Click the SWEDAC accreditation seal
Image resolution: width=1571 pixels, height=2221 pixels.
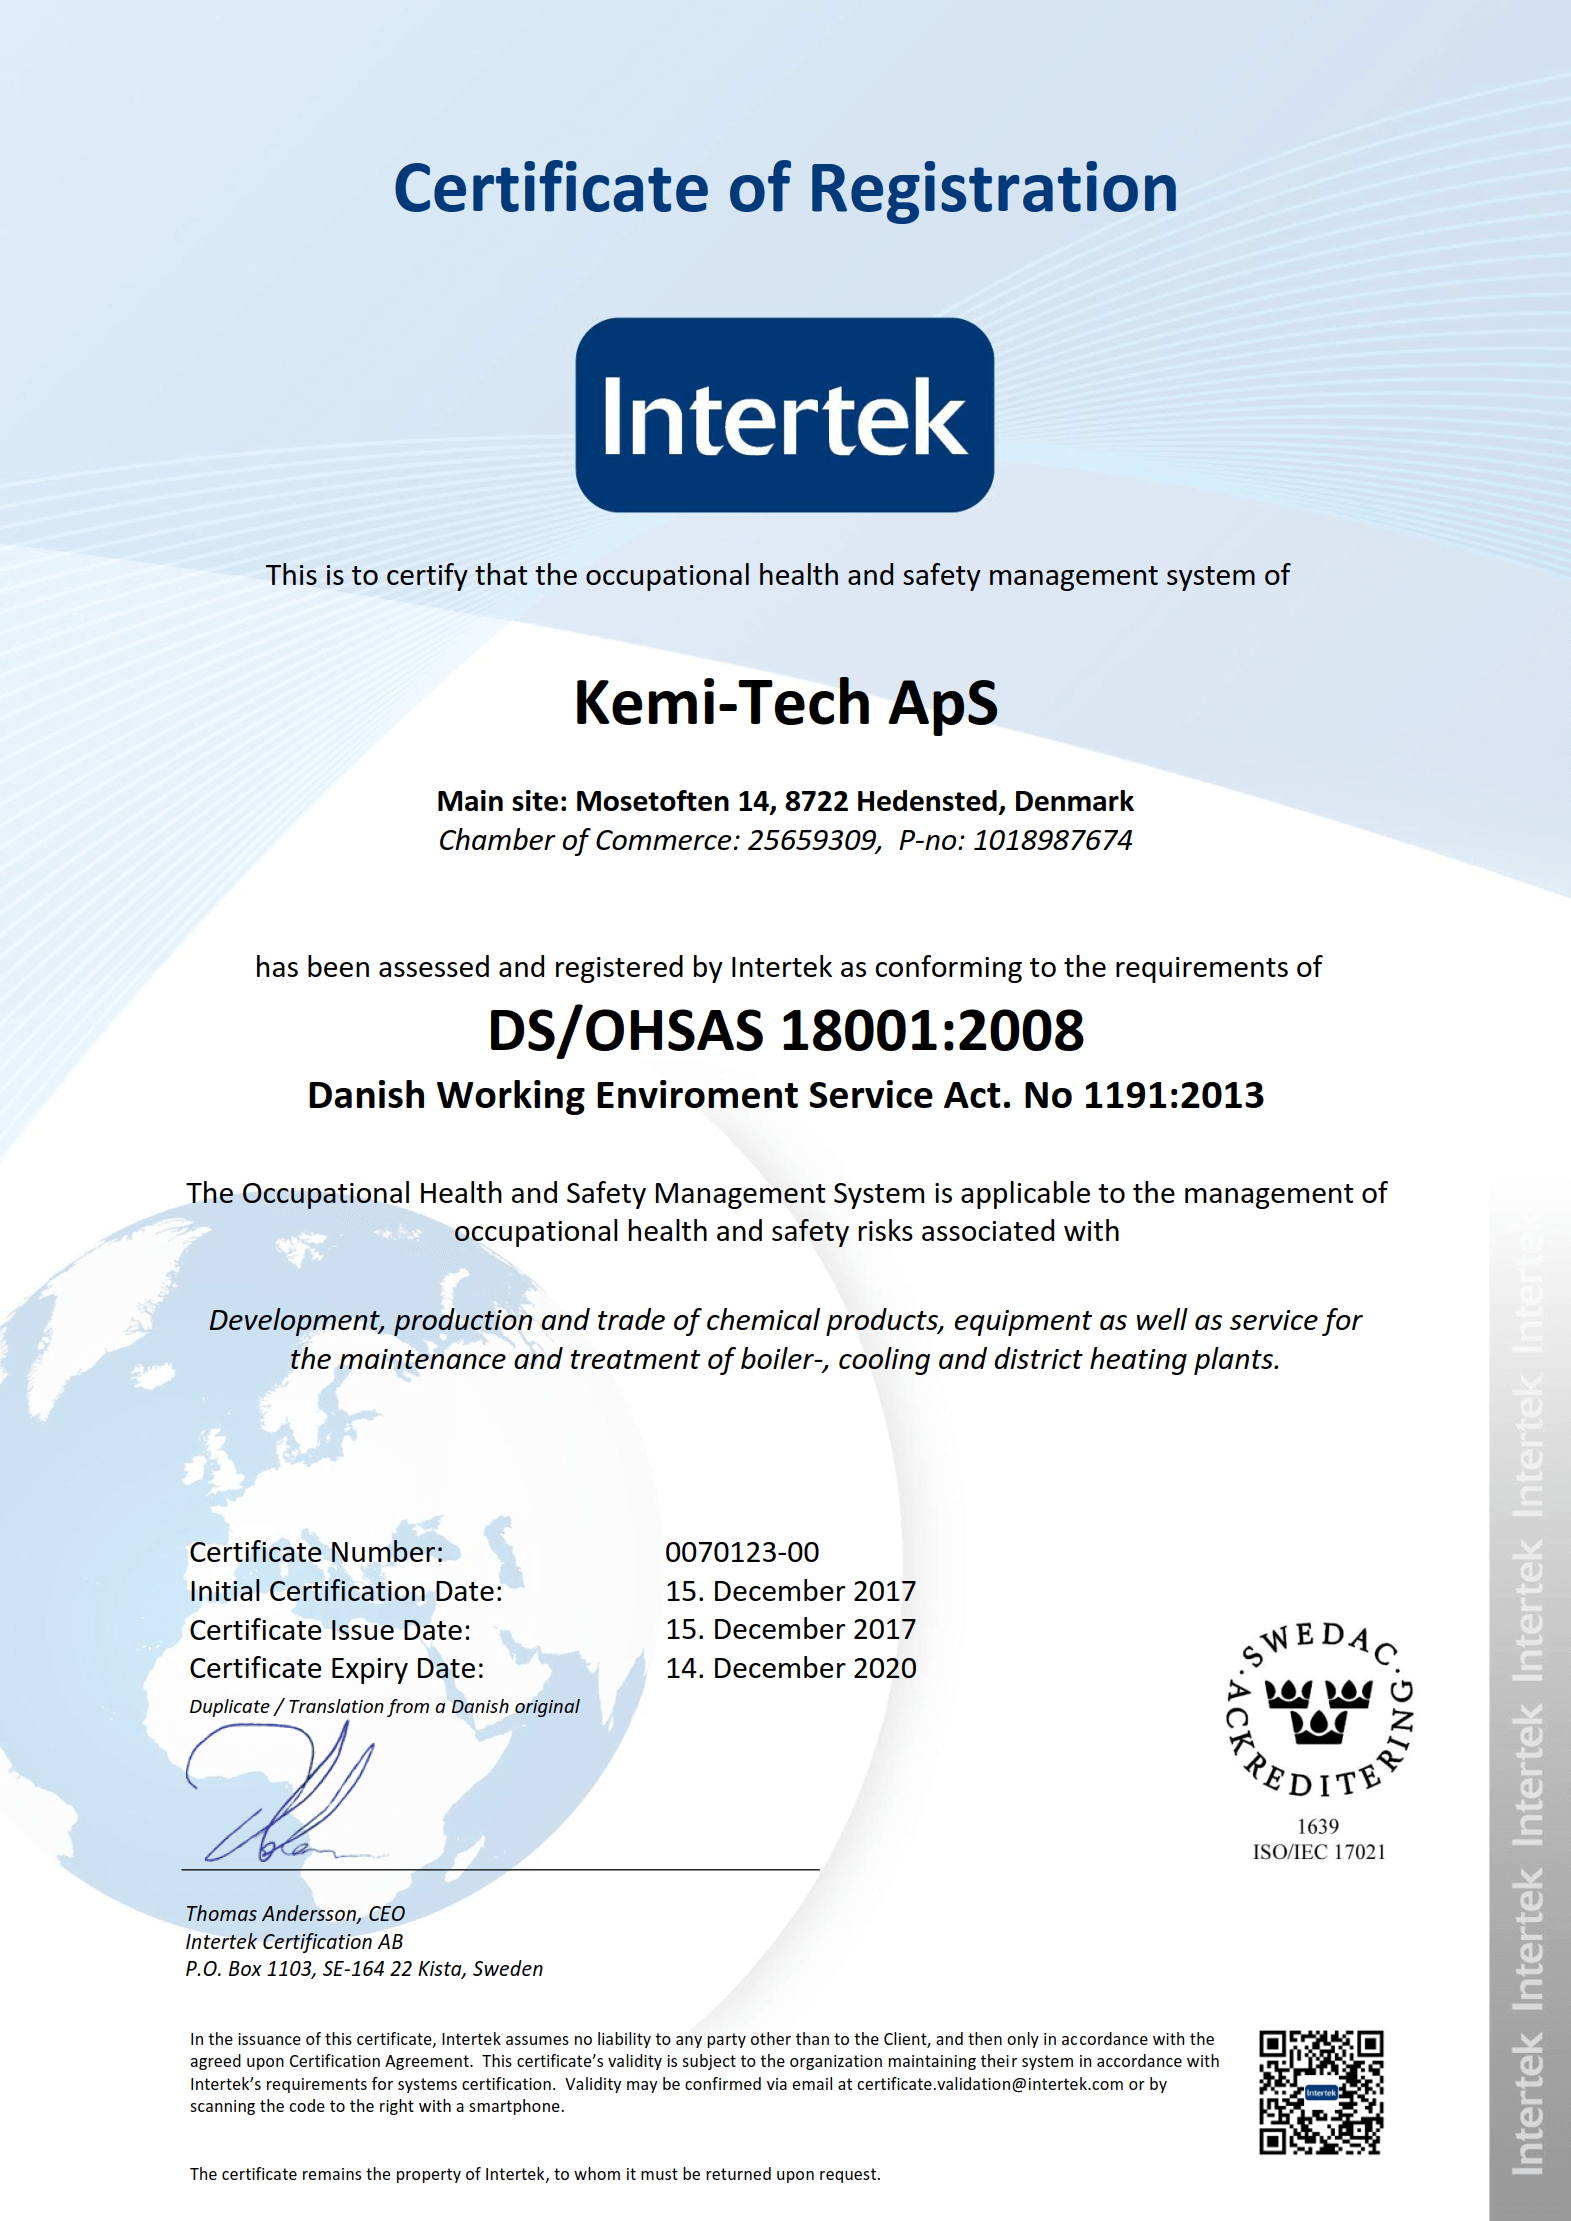[x=1319, y=1711]
